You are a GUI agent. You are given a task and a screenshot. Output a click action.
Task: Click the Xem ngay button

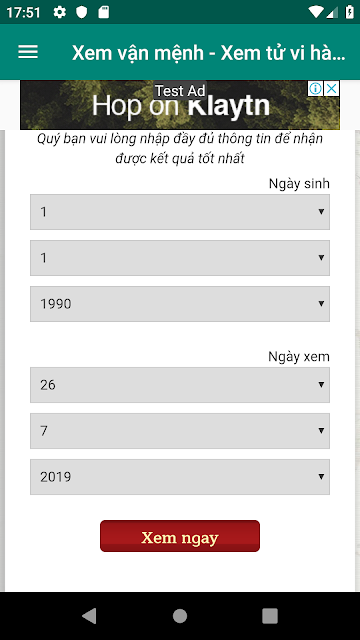point(180,536)
